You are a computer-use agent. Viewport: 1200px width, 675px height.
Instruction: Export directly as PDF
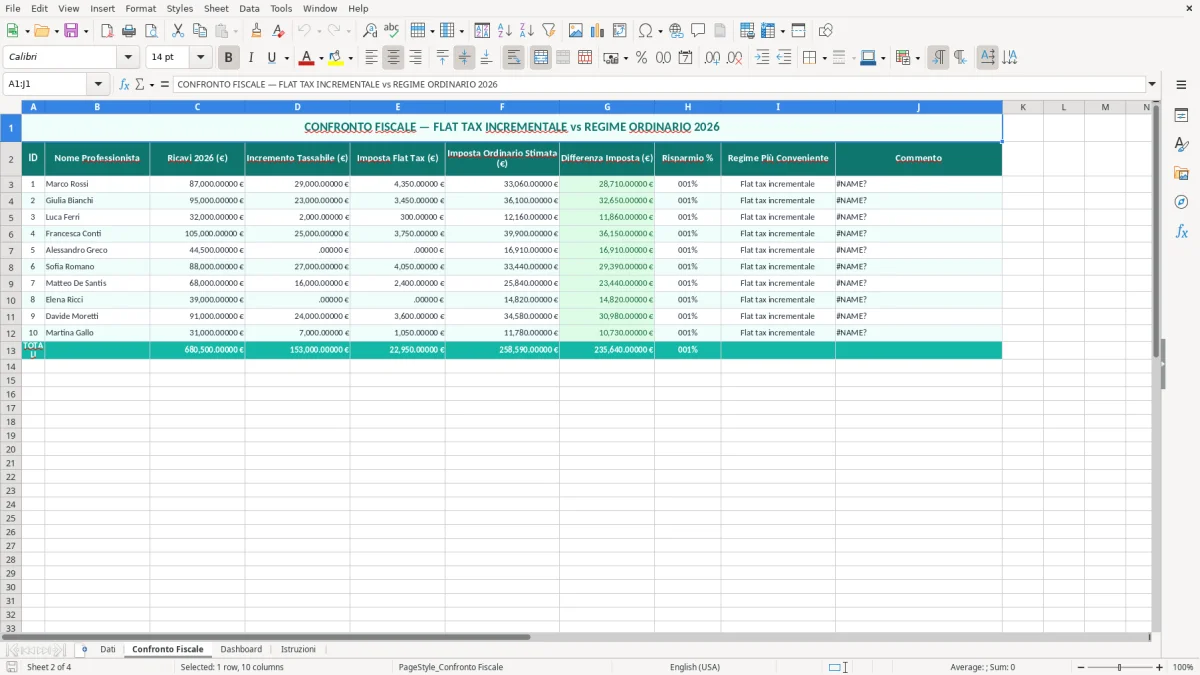tap(107, 31)
